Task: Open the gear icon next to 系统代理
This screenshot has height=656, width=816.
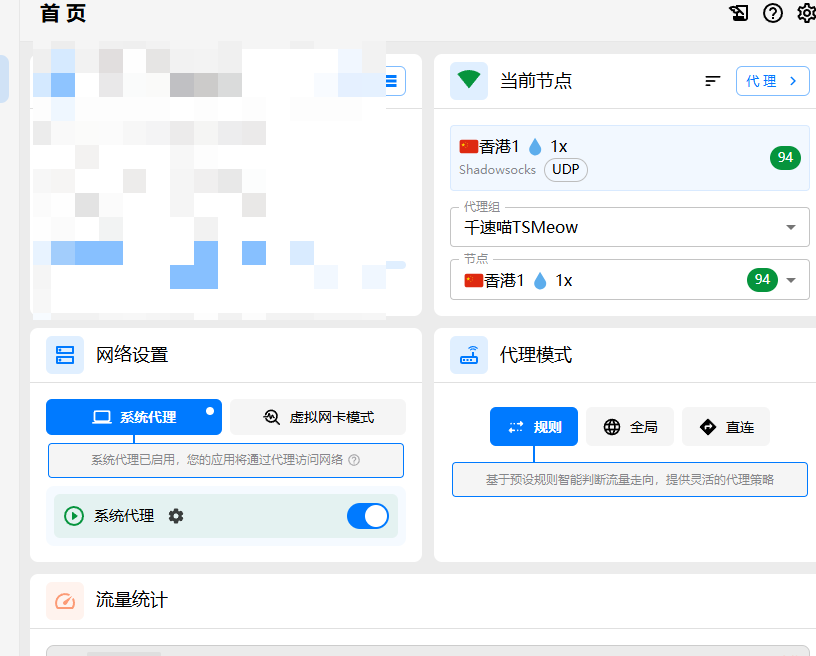Action: pos(176,516)
